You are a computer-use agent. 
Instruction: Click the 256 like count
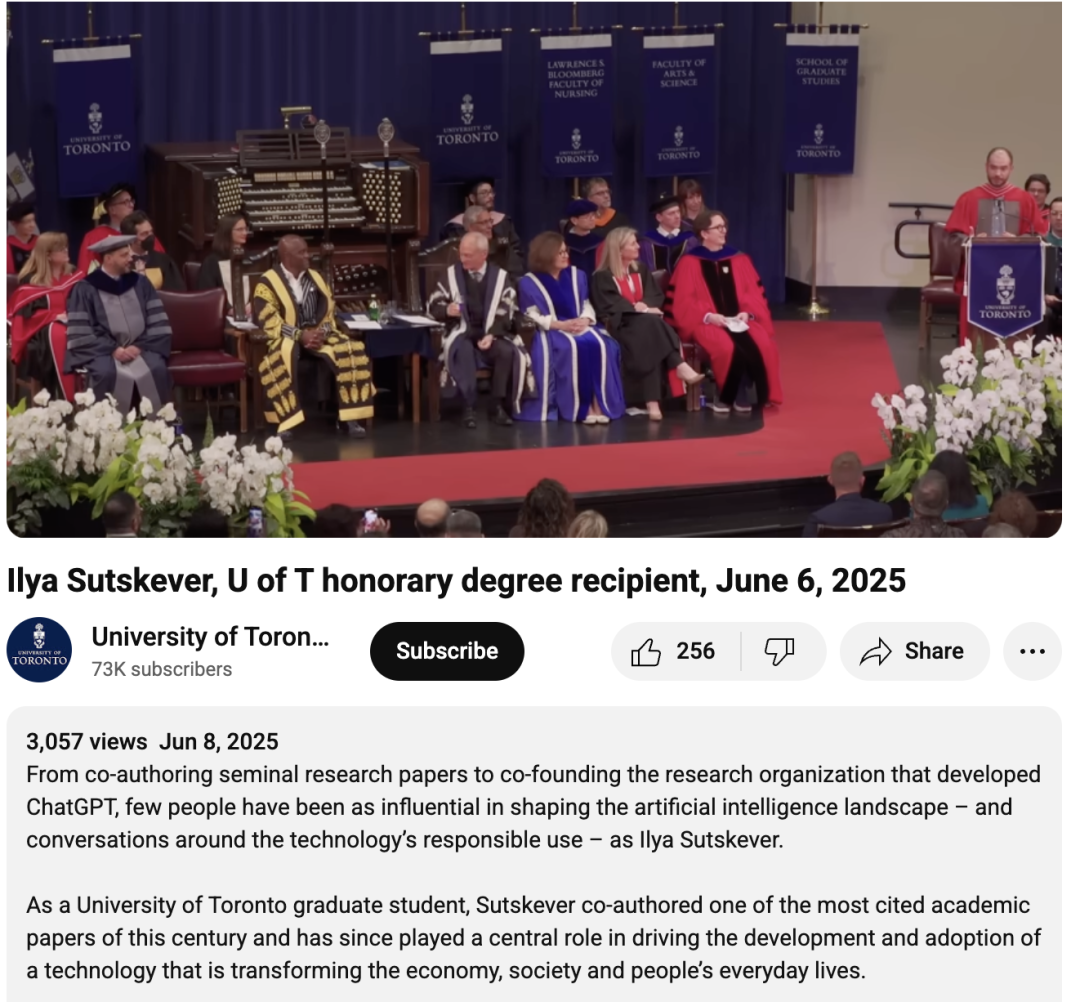coord(695,651)
